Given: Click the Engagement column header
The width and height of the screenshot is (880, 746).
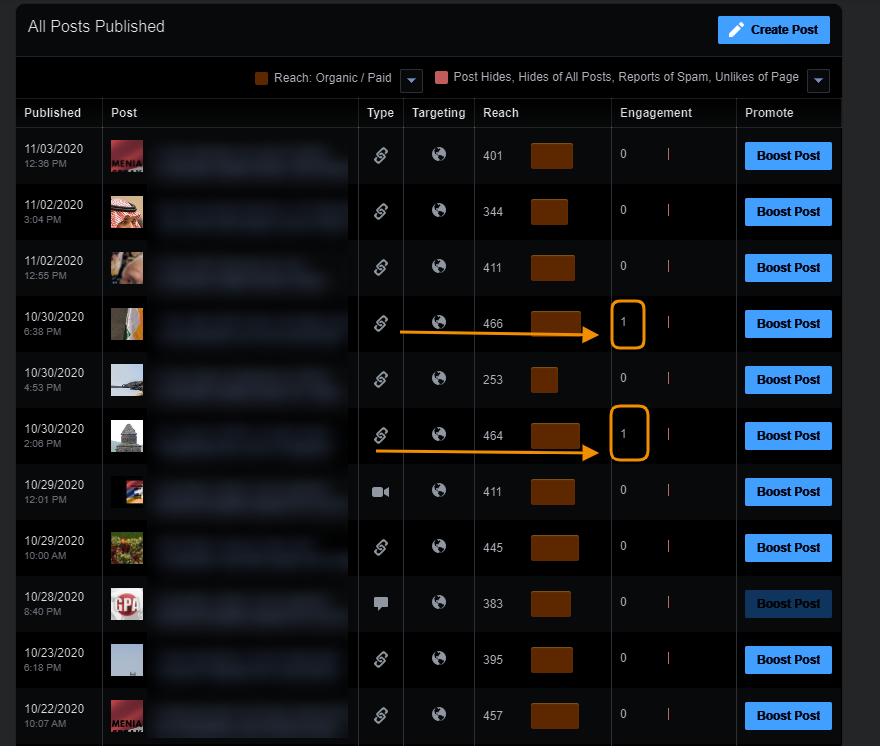Looking at the screenshot, I should pyautogui.click(x=656, y=113).
